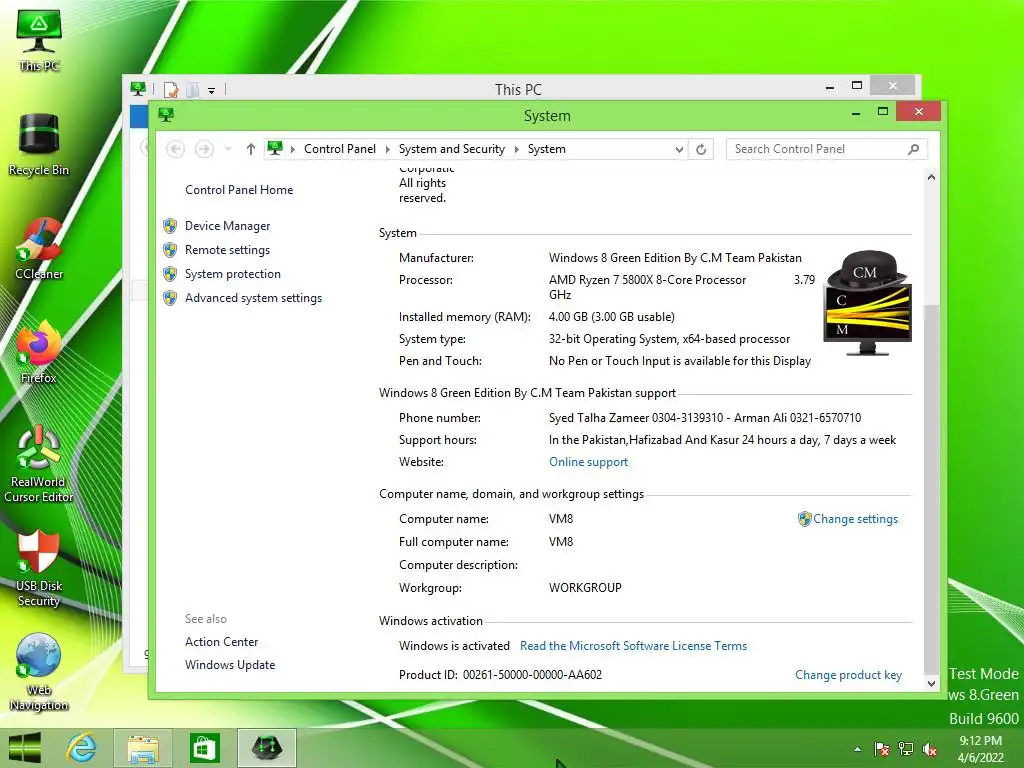Expand the System and Security breadcrumb arrow
The width and height of the screenshot is (1024, 768).
516,149
